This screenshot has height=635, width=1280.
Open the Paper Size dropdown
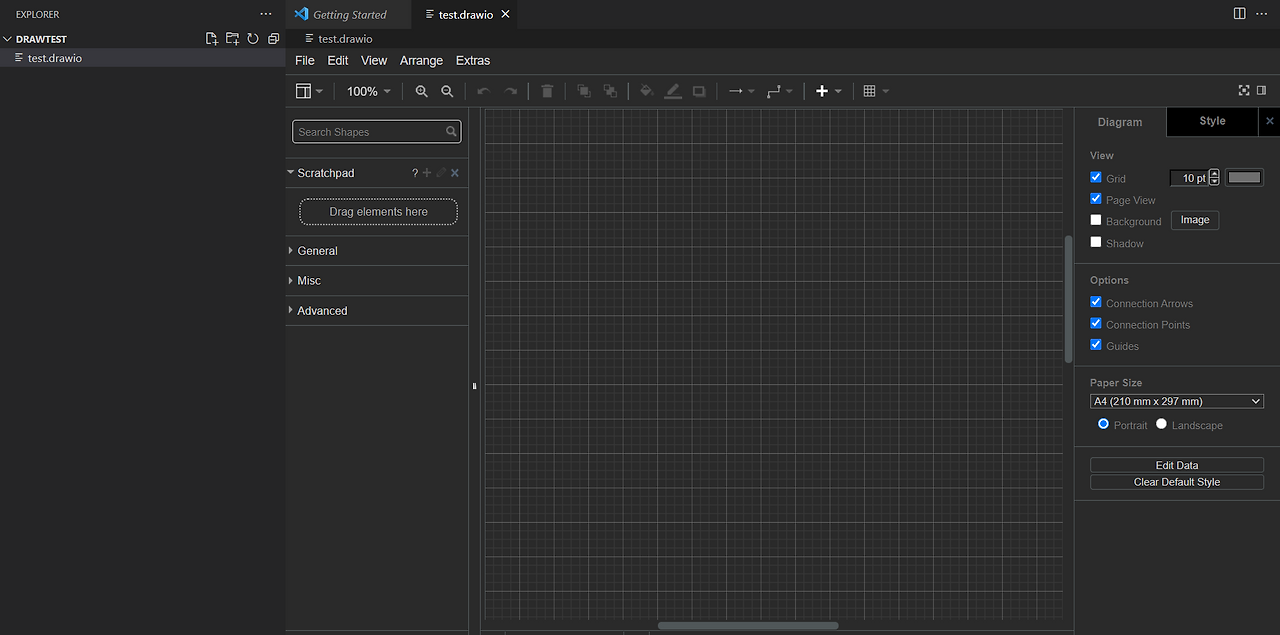pos(1176,400)
